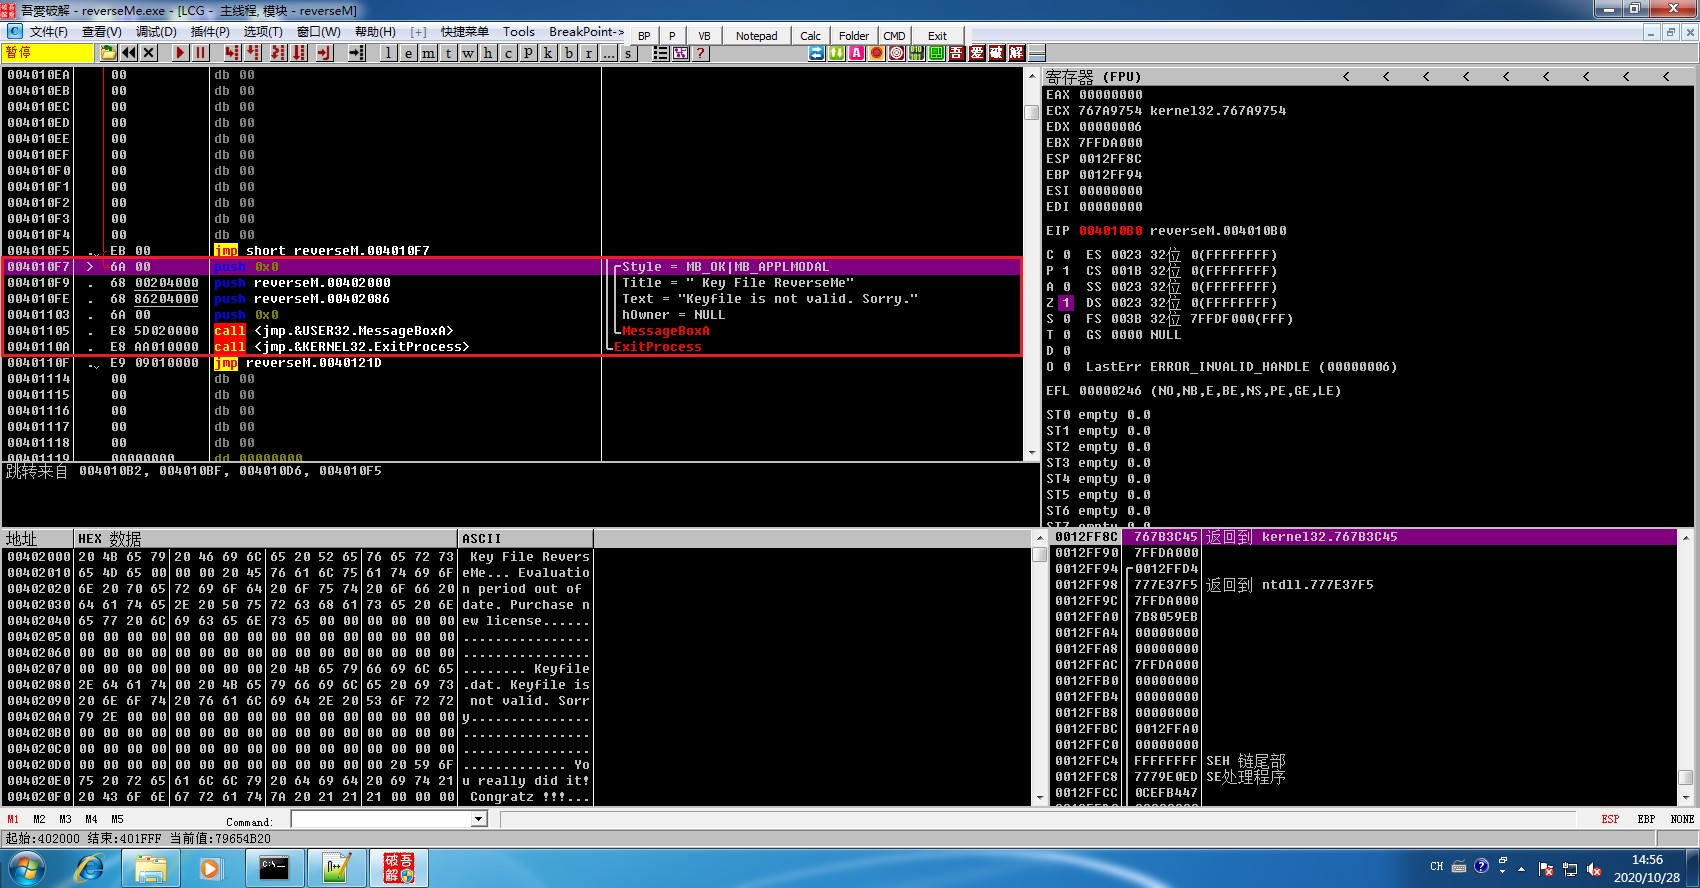Image resolution: width=1700 pixels, height=888 pixels.
Task: Open Memory map with 'm' button
Action: point(428,53)
